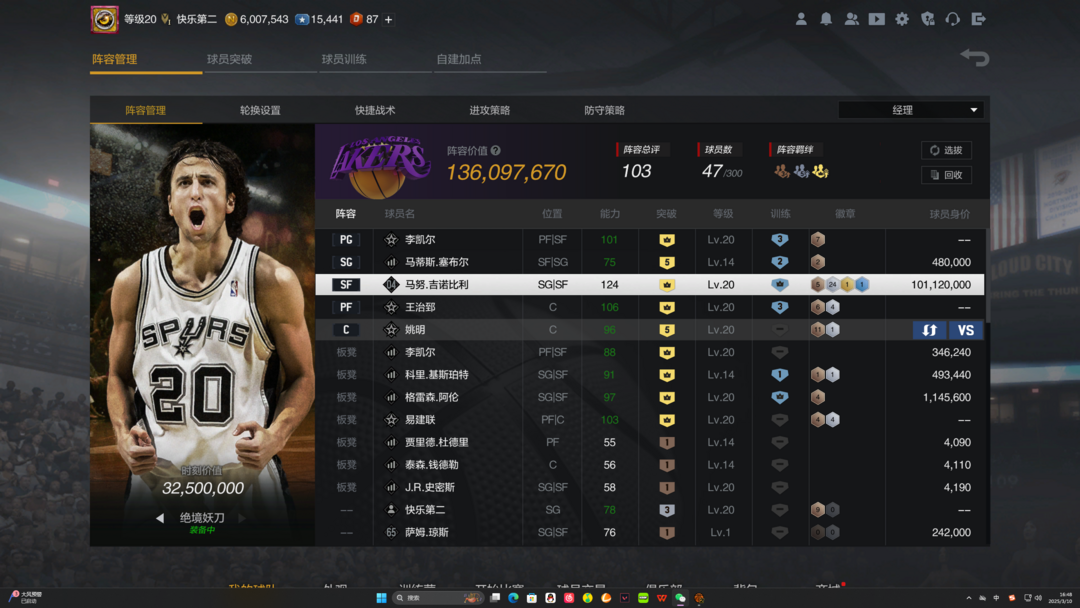This screenshot has width=1080, height=608.
Task: Click the 选拔 button
Action: [946, 150]
